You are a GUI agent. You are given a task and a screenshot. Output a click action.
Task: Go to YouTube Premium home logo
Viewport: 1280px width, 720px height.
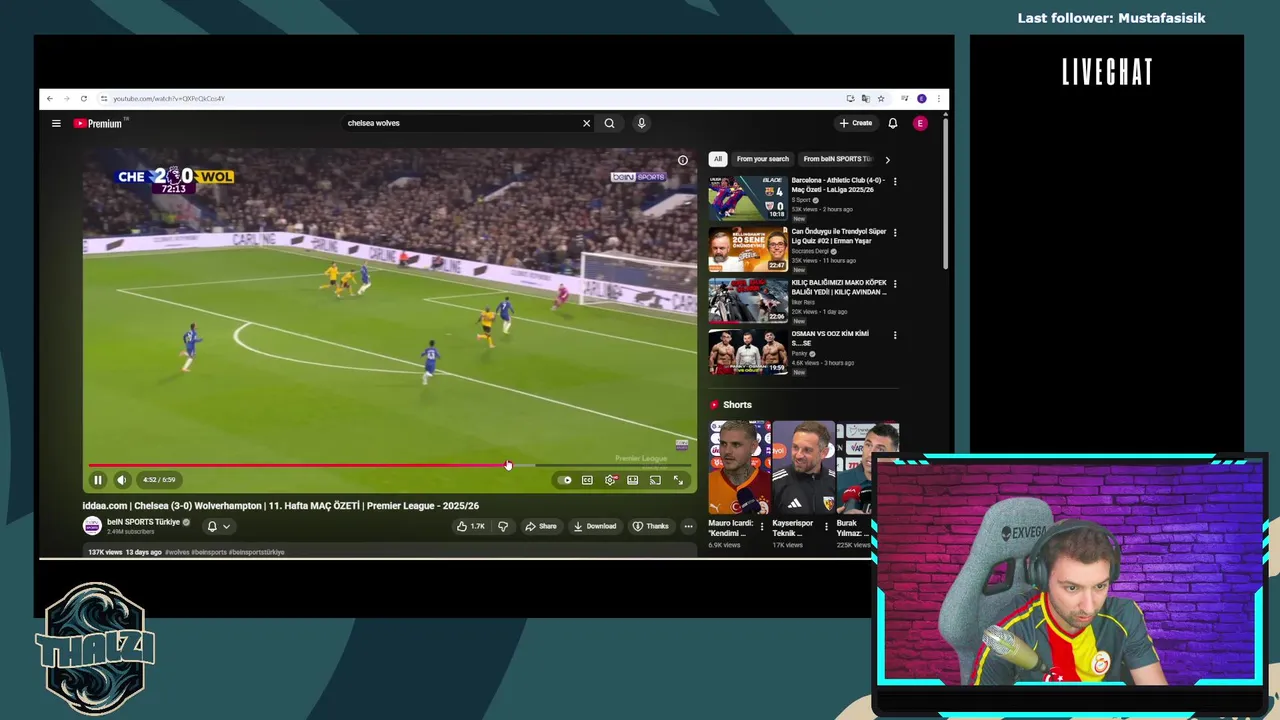click(x=98, y=123)
